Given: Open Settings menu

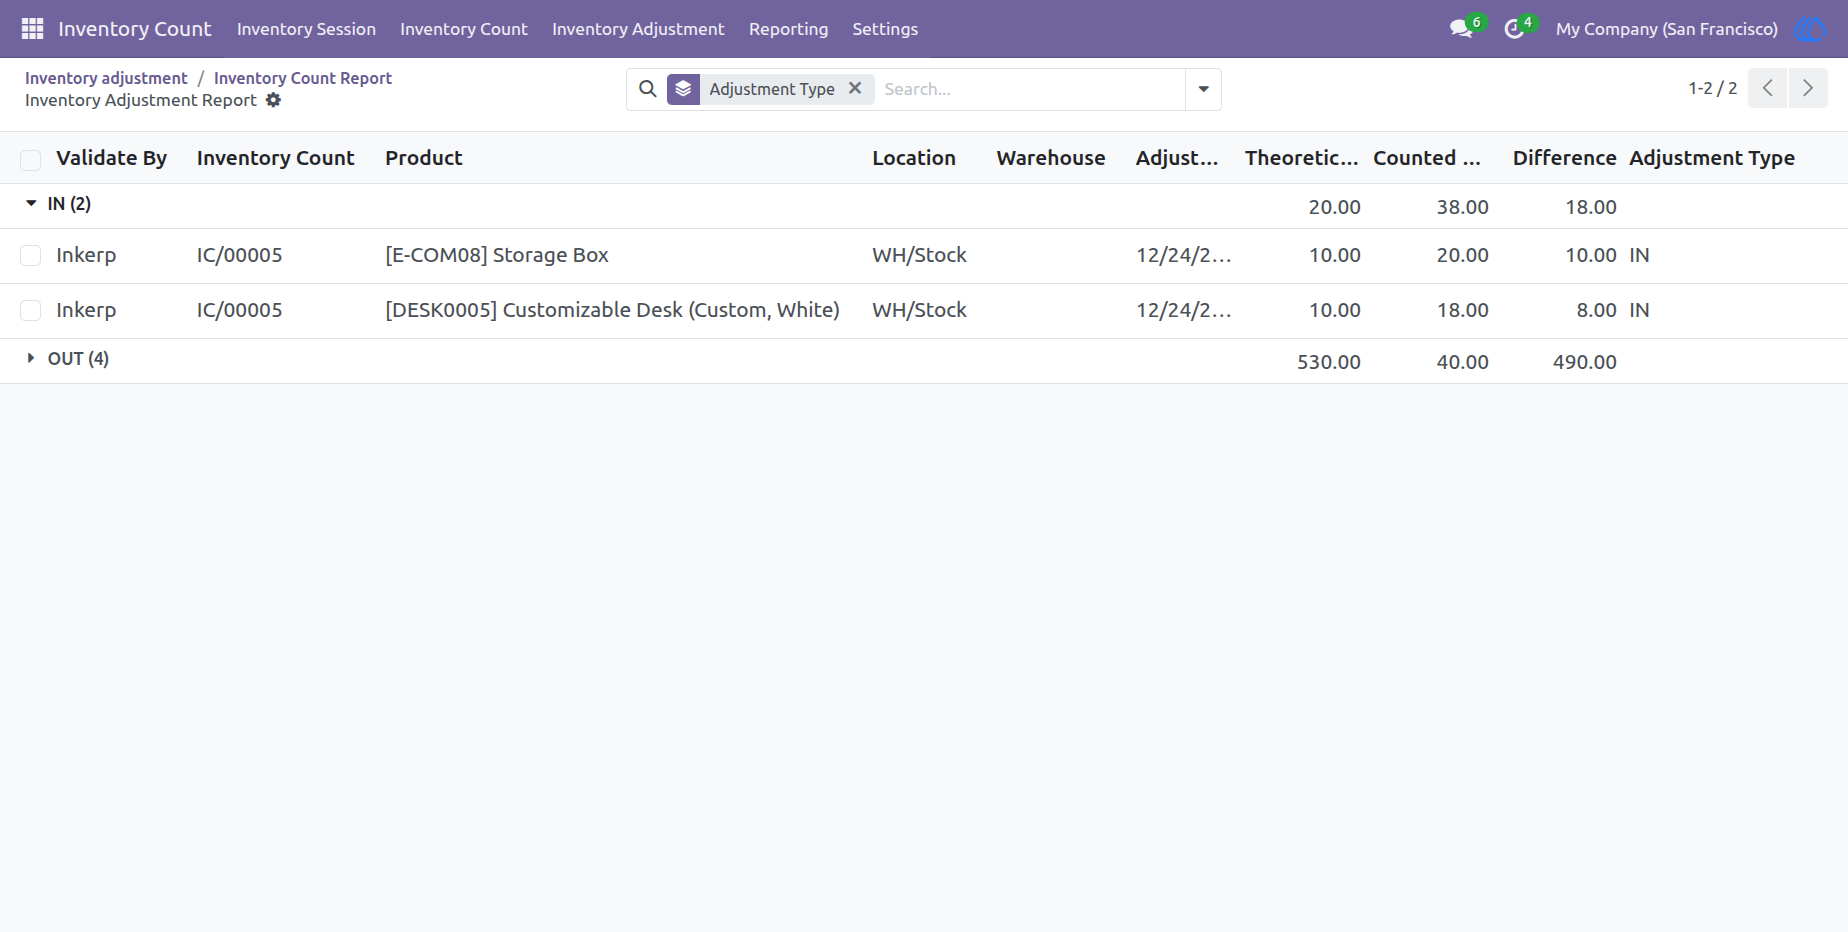Looking at the screenshot, I should (x=885, y=29).
